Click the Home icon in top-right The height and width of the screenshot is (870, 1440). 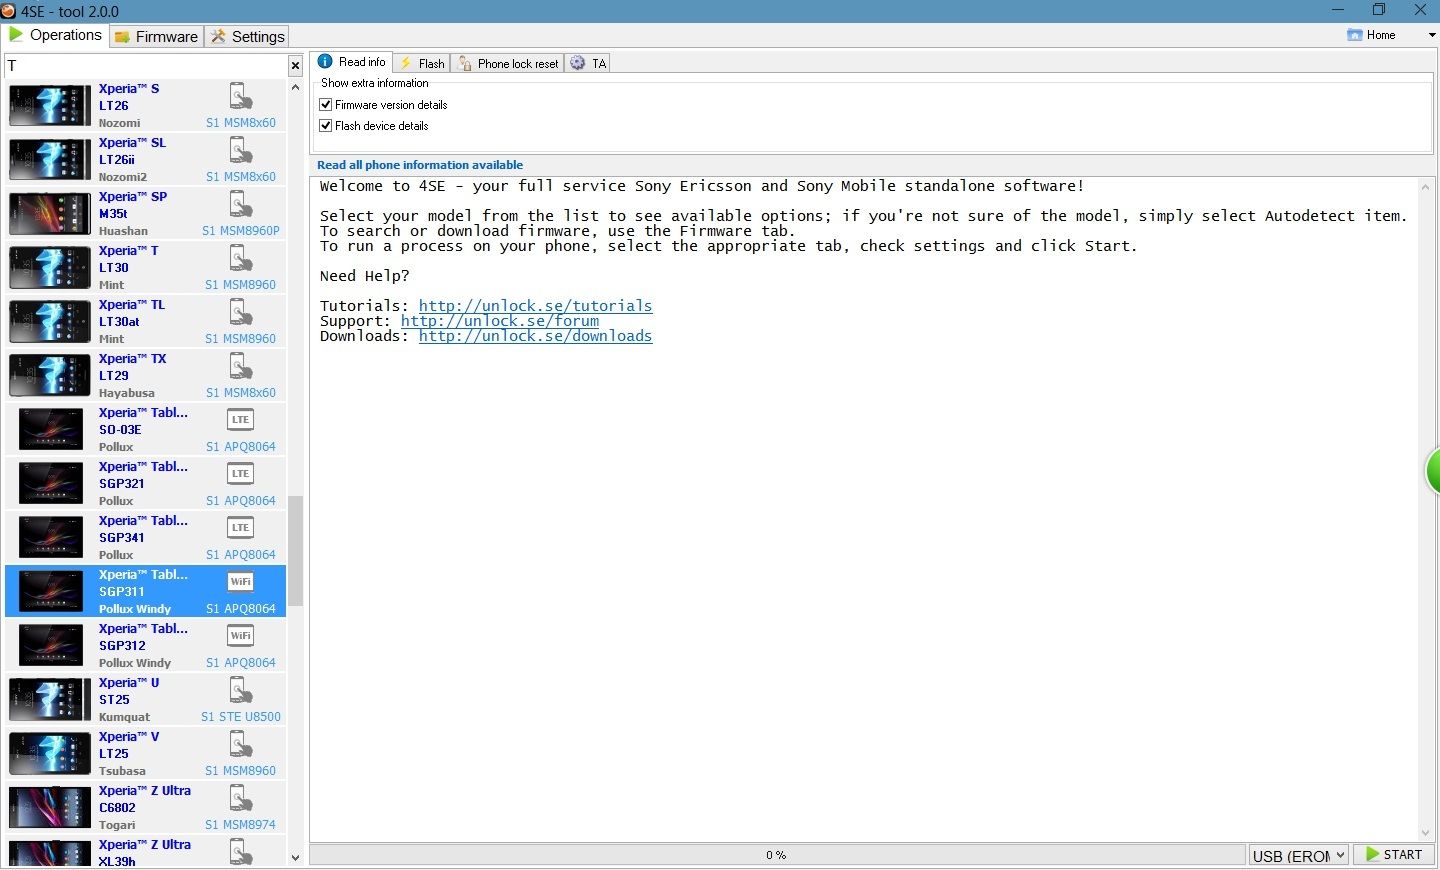[x=1355, y=35]
